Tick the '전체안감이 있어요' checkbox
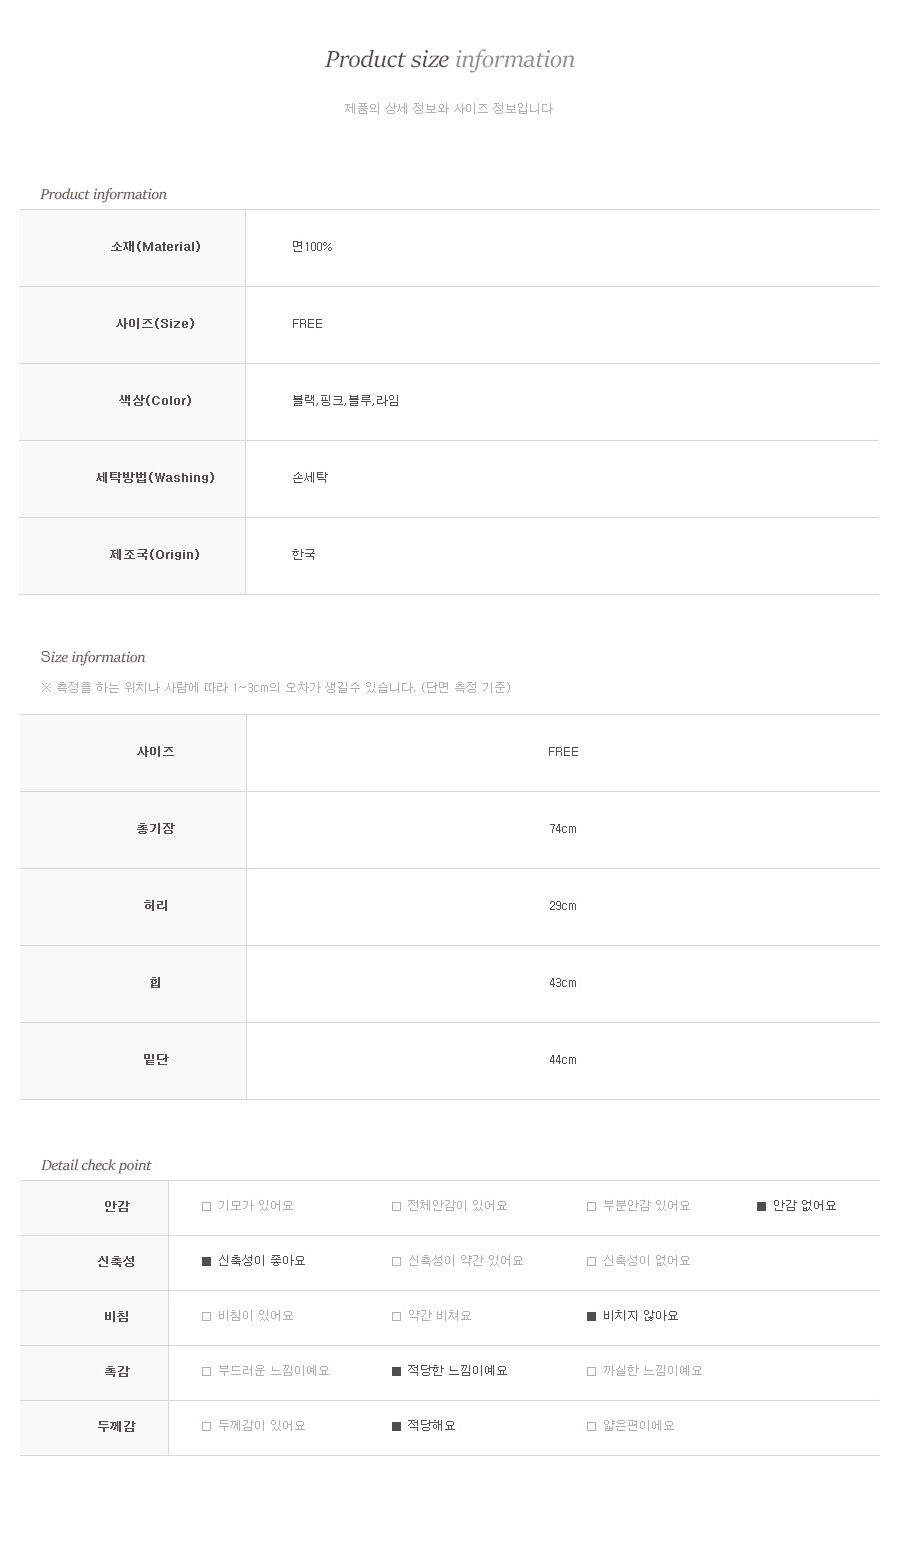 coord(397,1207)
